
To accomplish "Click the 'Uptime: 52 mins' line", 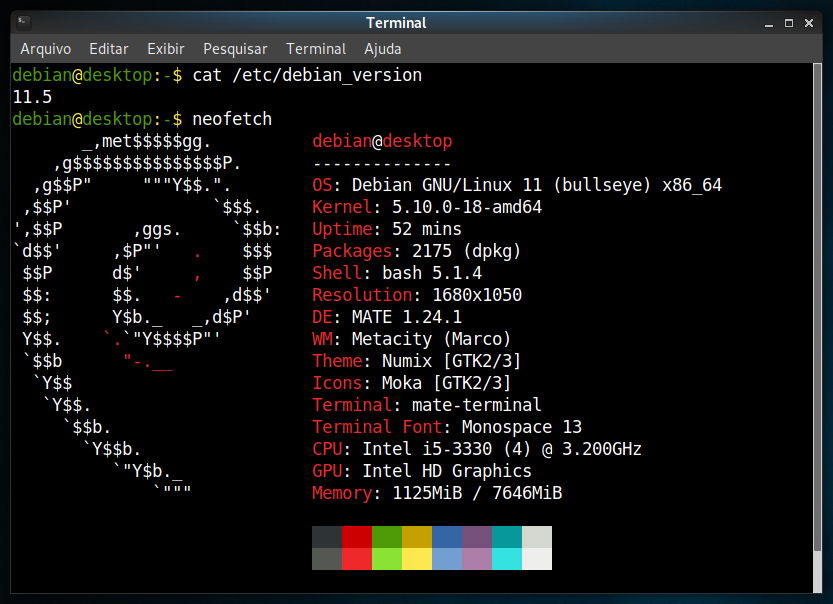I will click(387, 229).
